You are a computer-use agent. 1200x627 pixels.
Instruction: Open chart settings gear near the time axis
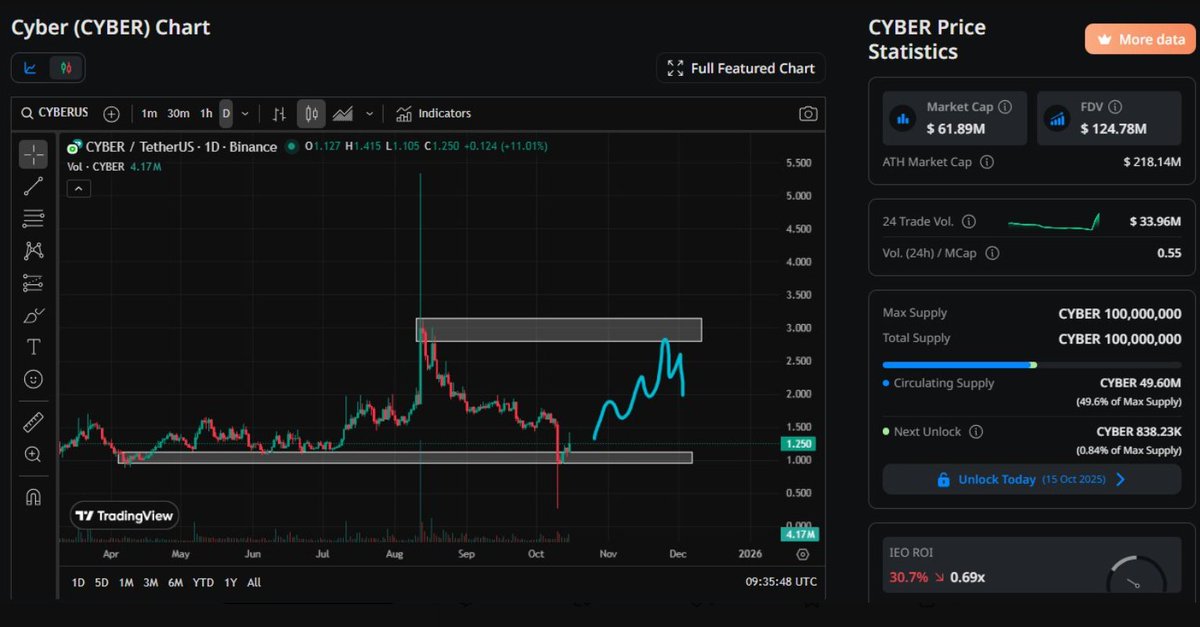pos(803,553)
